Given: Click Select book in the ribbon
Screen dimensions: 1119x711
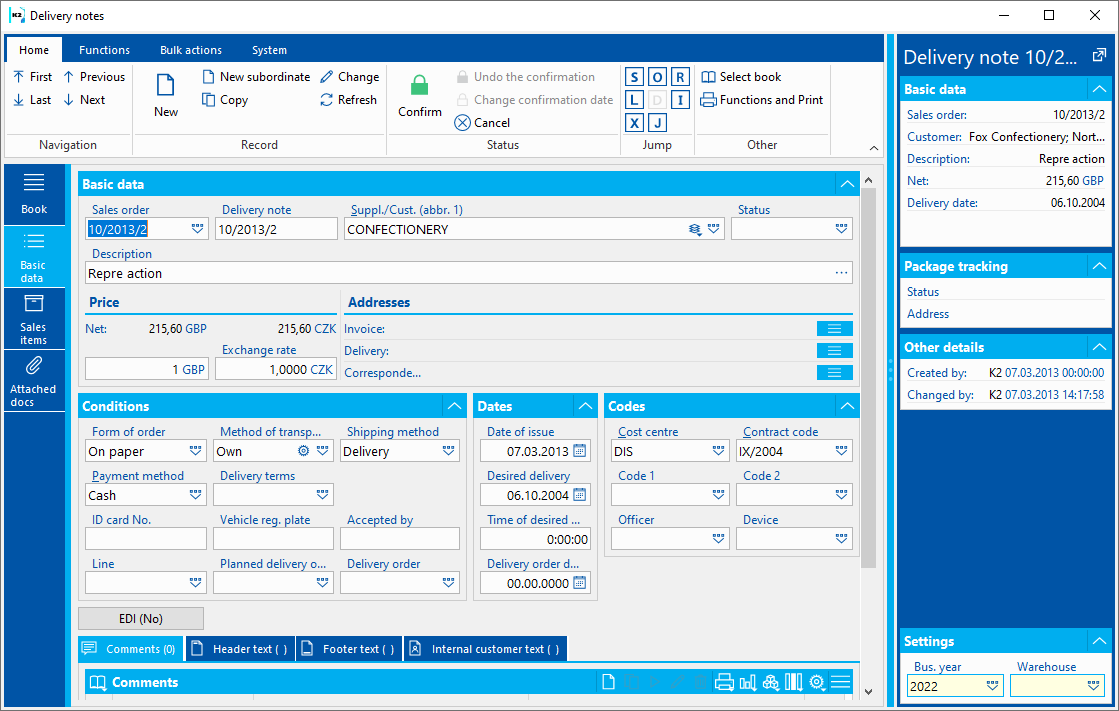Looking at the screenshot, I should click(x=741, y=77).
